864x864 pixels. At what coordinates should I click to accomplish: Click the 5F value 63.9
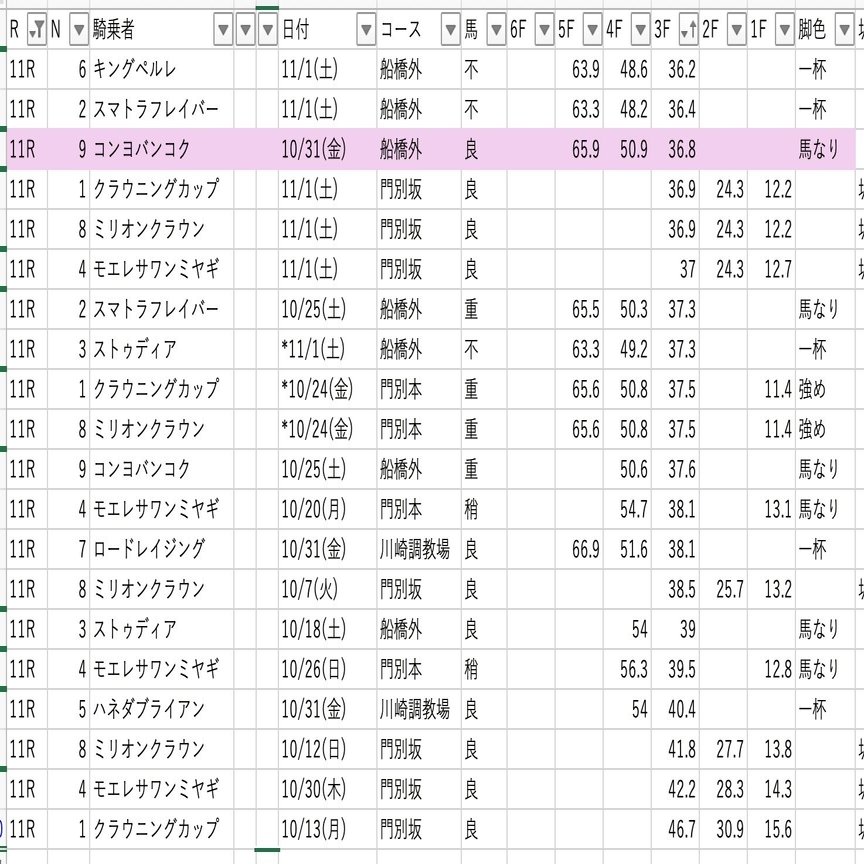click(585, 69)
